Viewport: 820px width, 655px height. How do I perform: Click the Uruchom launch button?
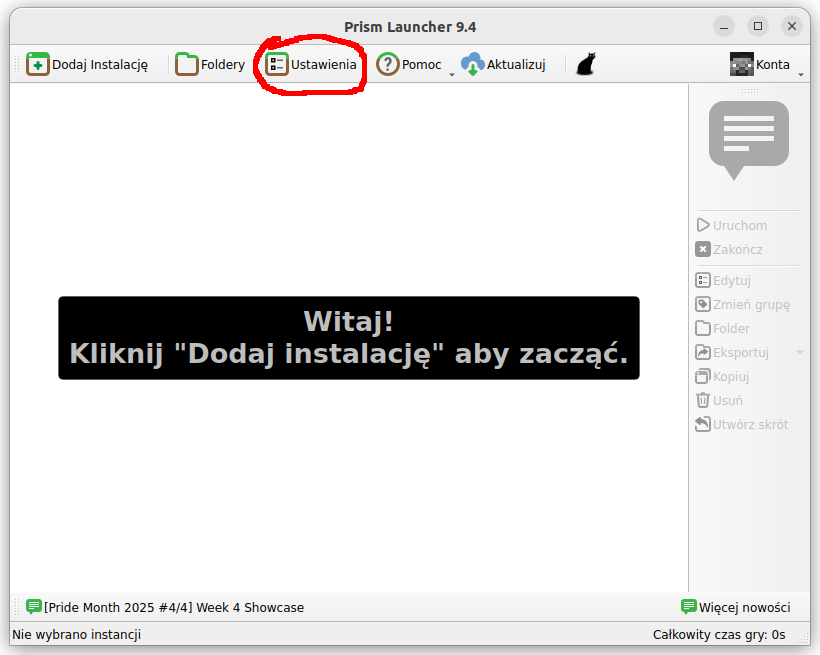732,226
